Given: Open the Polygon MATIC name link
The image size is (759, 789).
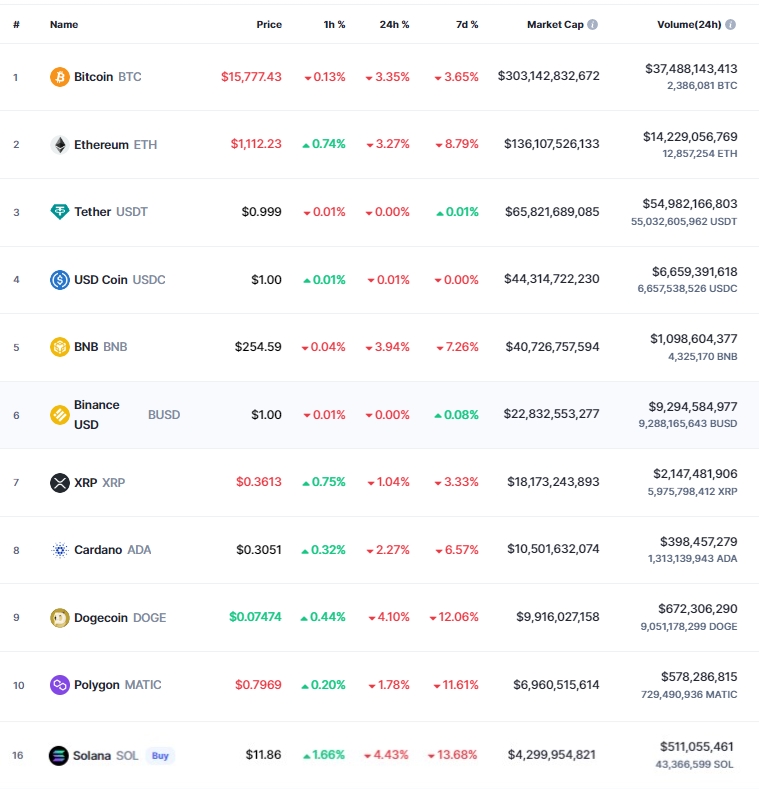Looking at the screenshot, I should (118, 685).
